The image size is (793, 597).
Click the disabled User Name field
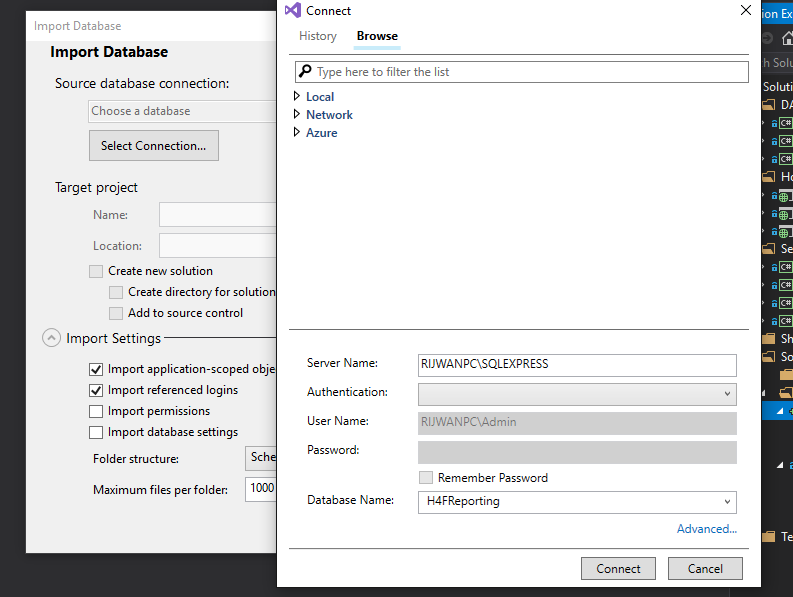coord(577,423)
